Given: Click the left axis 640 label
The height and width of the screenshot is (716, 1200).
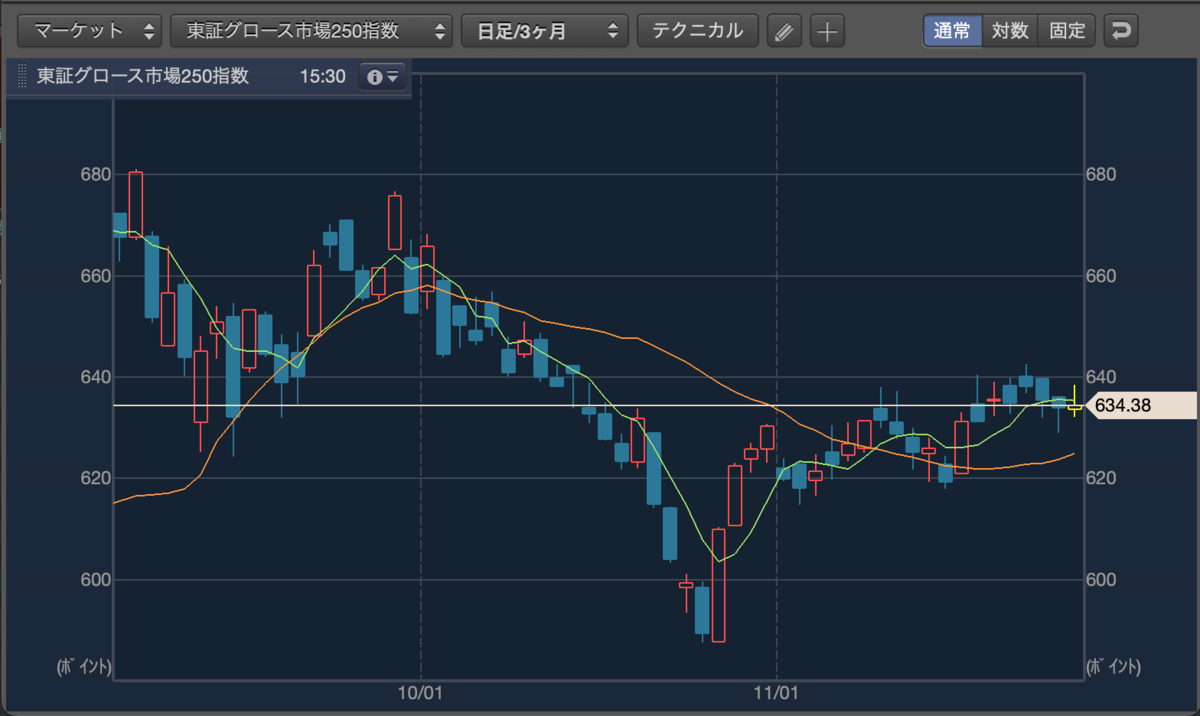Looking at the screenshot, I should 95,377.
